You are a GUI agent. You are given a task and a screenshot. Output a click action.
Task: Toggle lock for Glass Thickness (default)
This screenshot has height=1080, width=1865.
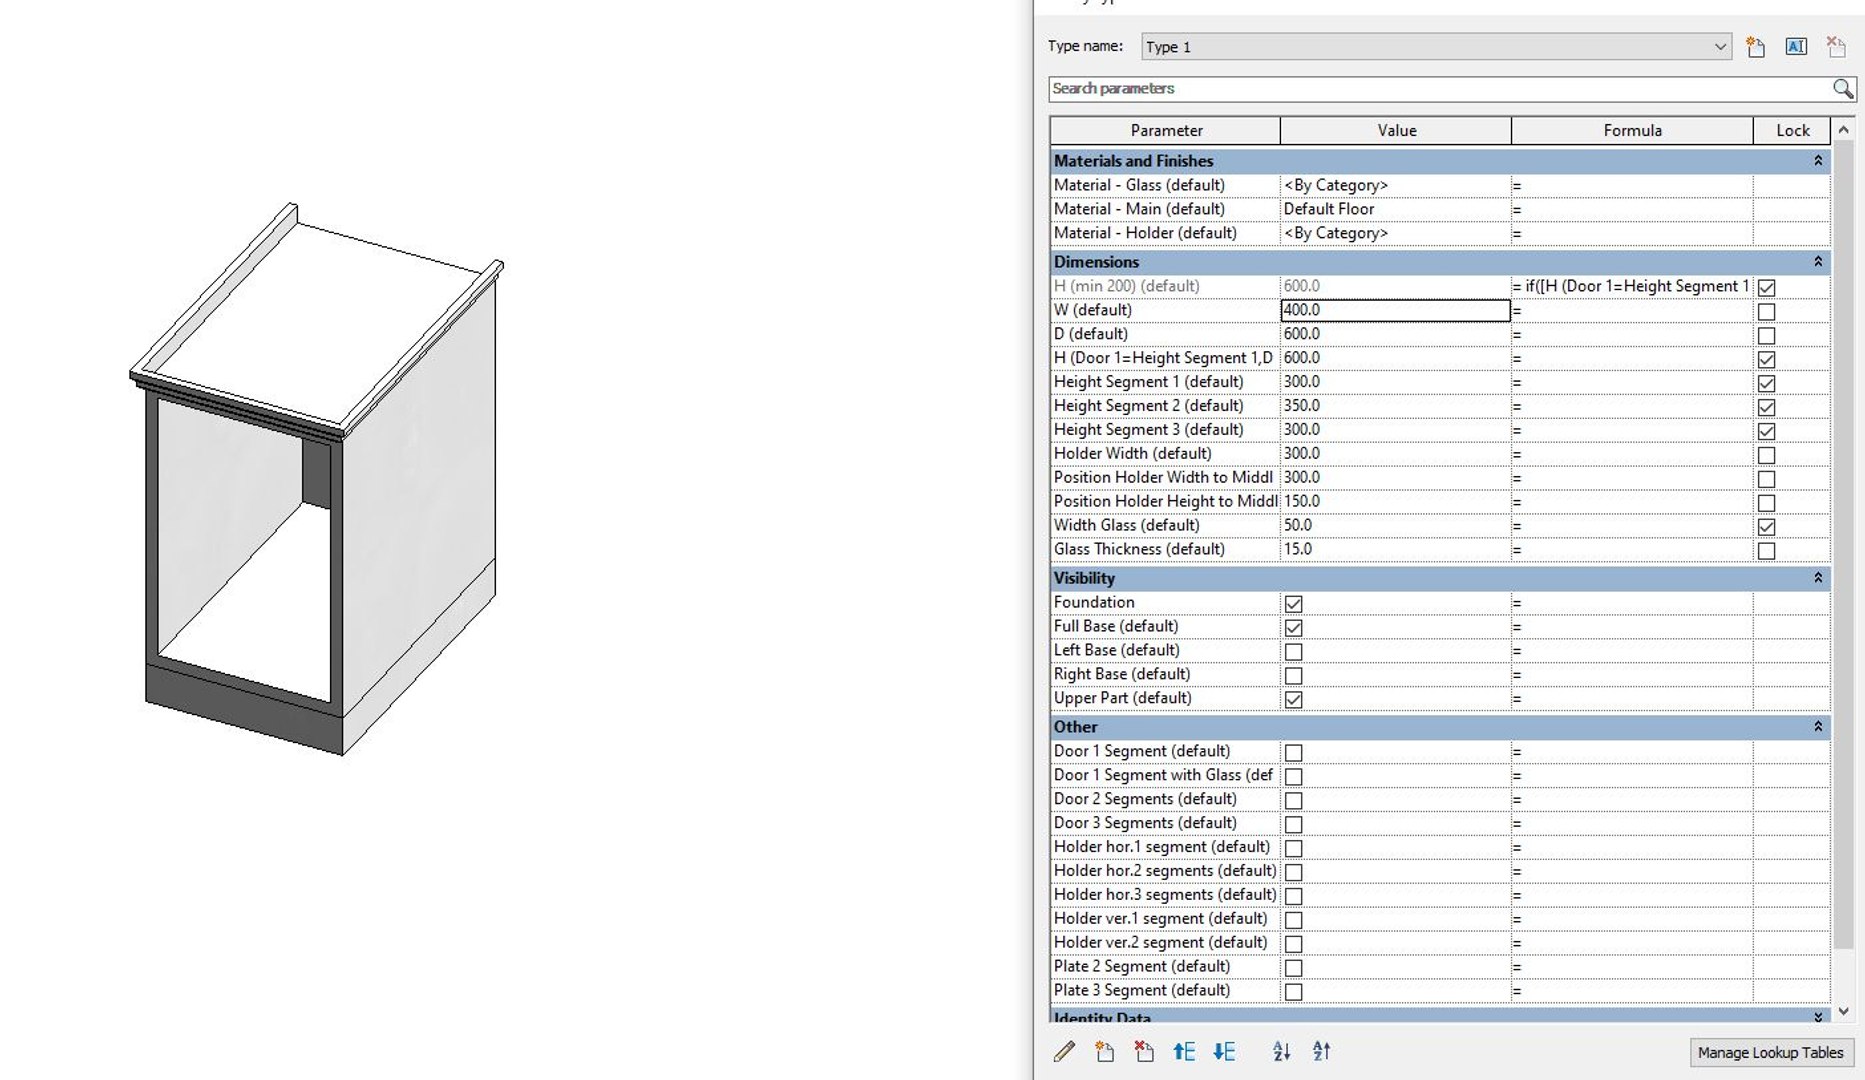pyautogui.click(x=1766, y=551)
